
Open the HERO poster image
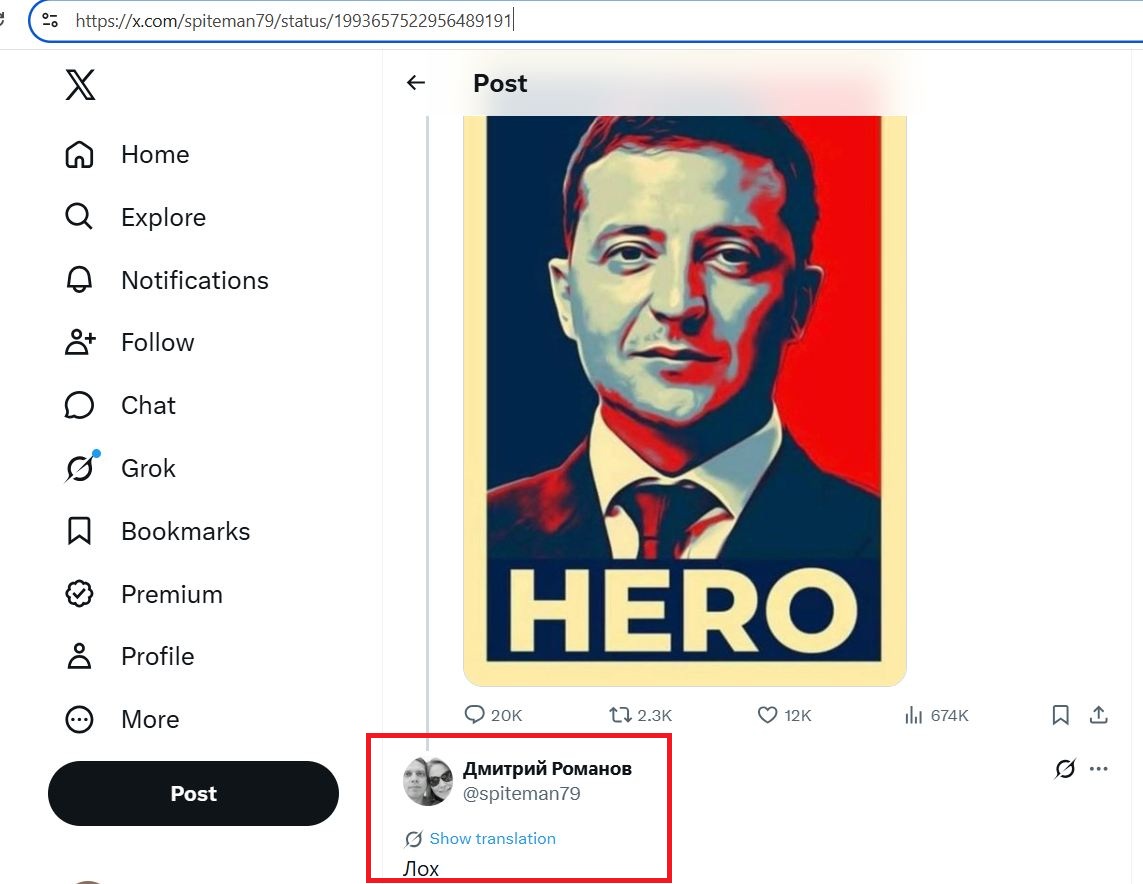pyautogui.click(x=684, y=401)
